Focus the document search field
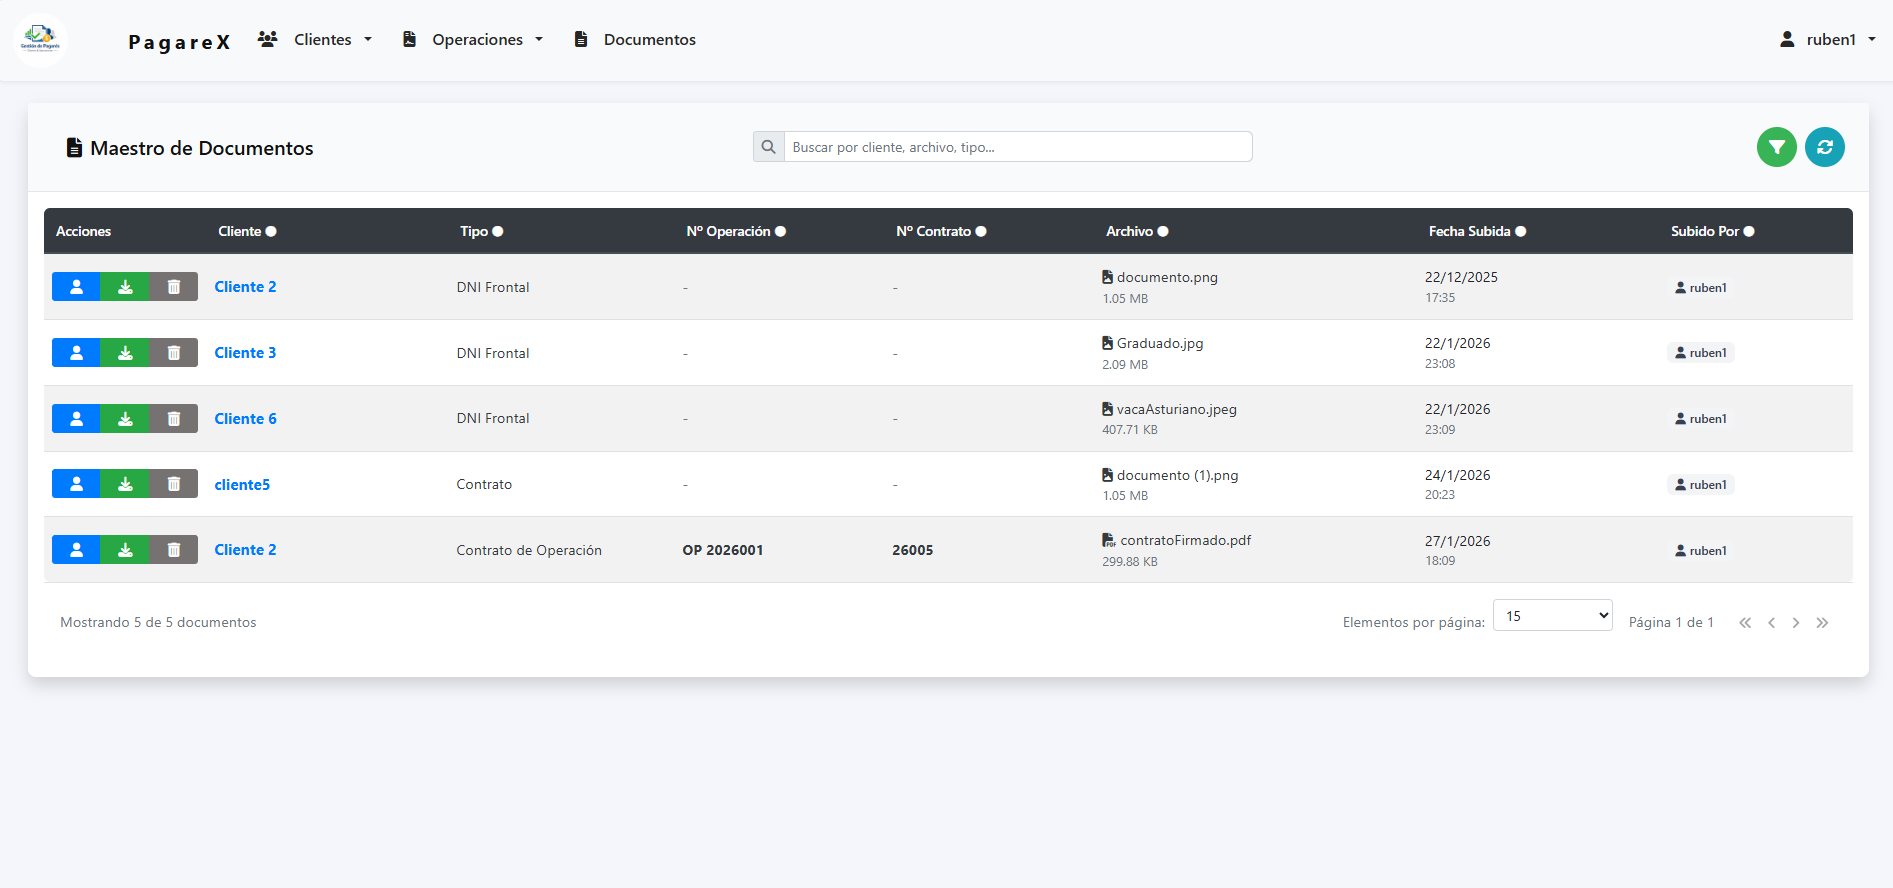1893x888 pixels. (1017, 147)
